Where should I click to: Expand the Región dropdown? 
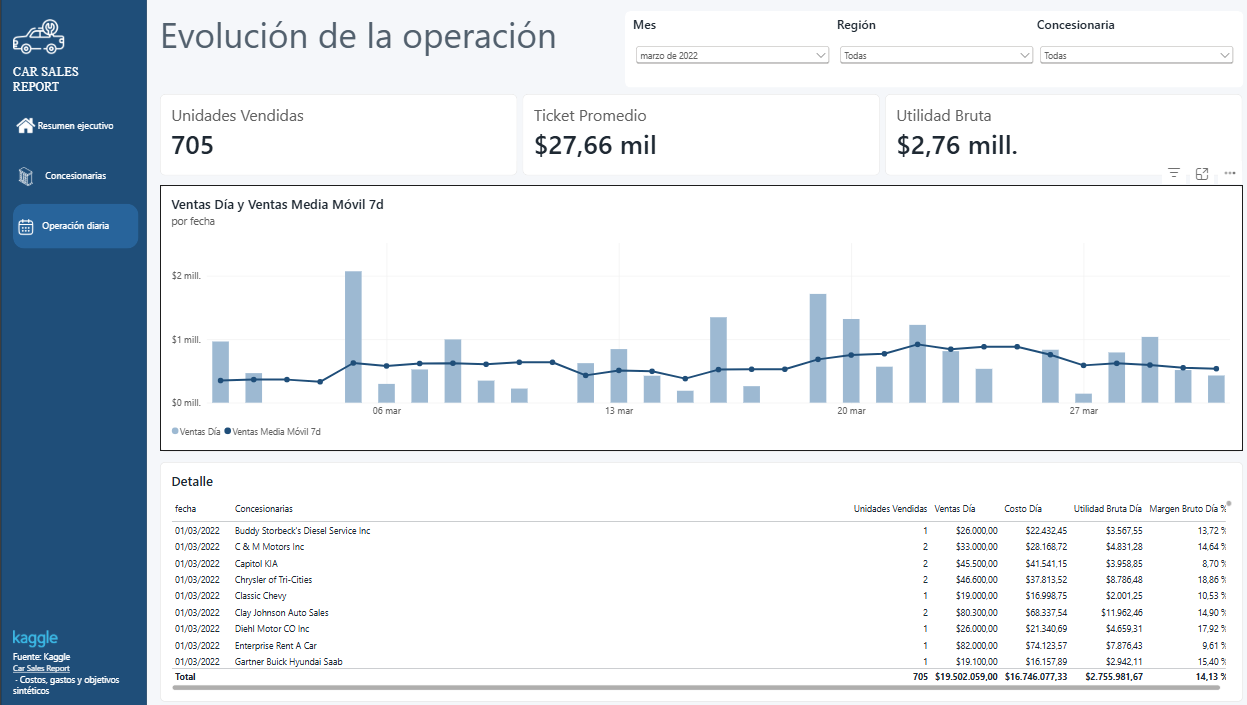click(936, 56)
